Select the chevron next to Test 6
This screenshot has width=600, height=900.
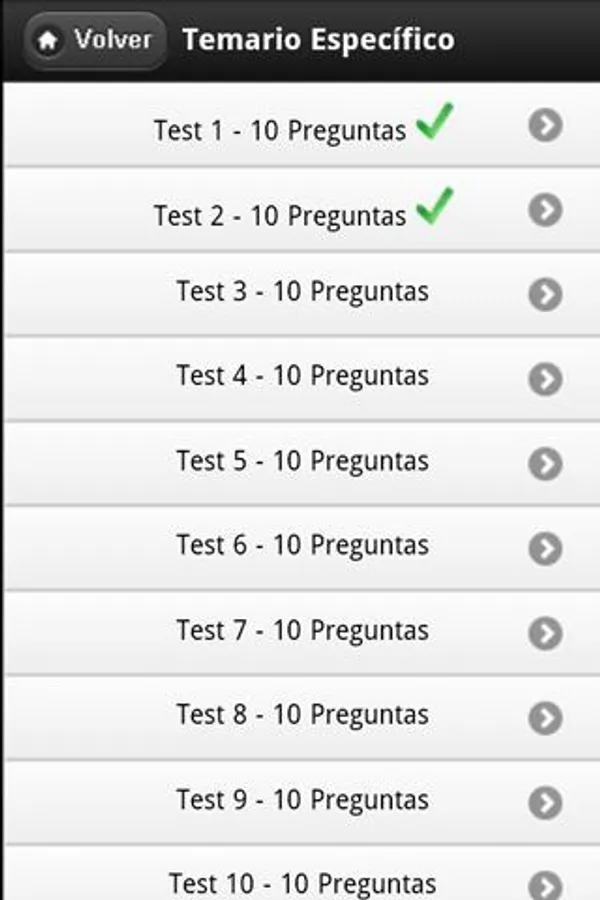coord(545,548)
